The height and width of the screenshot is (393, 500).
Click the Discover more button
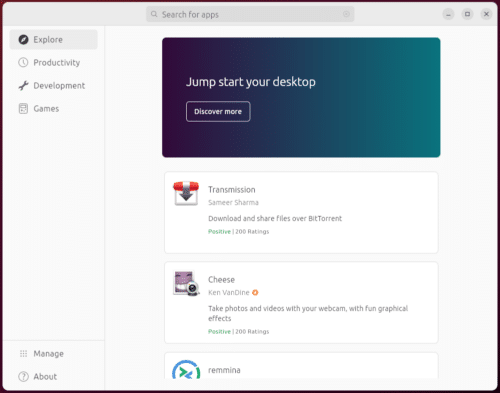coord(218,112)
